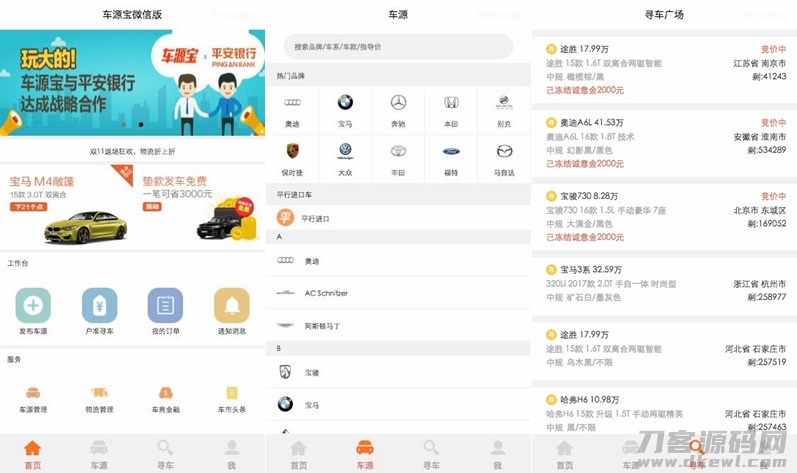Open 我的订单 from the workbench

(165, 306)
